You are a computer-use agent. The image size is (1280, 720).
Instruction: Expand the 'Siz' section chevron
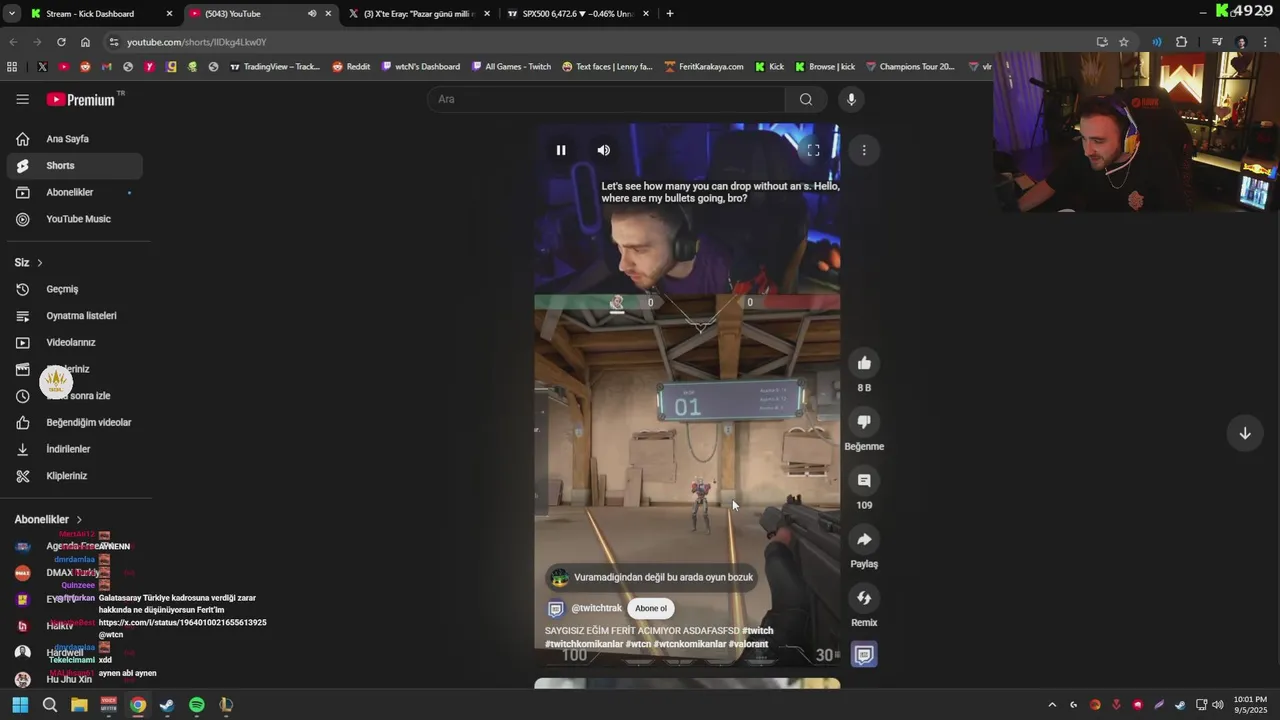pyautogui.click(x=40, y=263)
